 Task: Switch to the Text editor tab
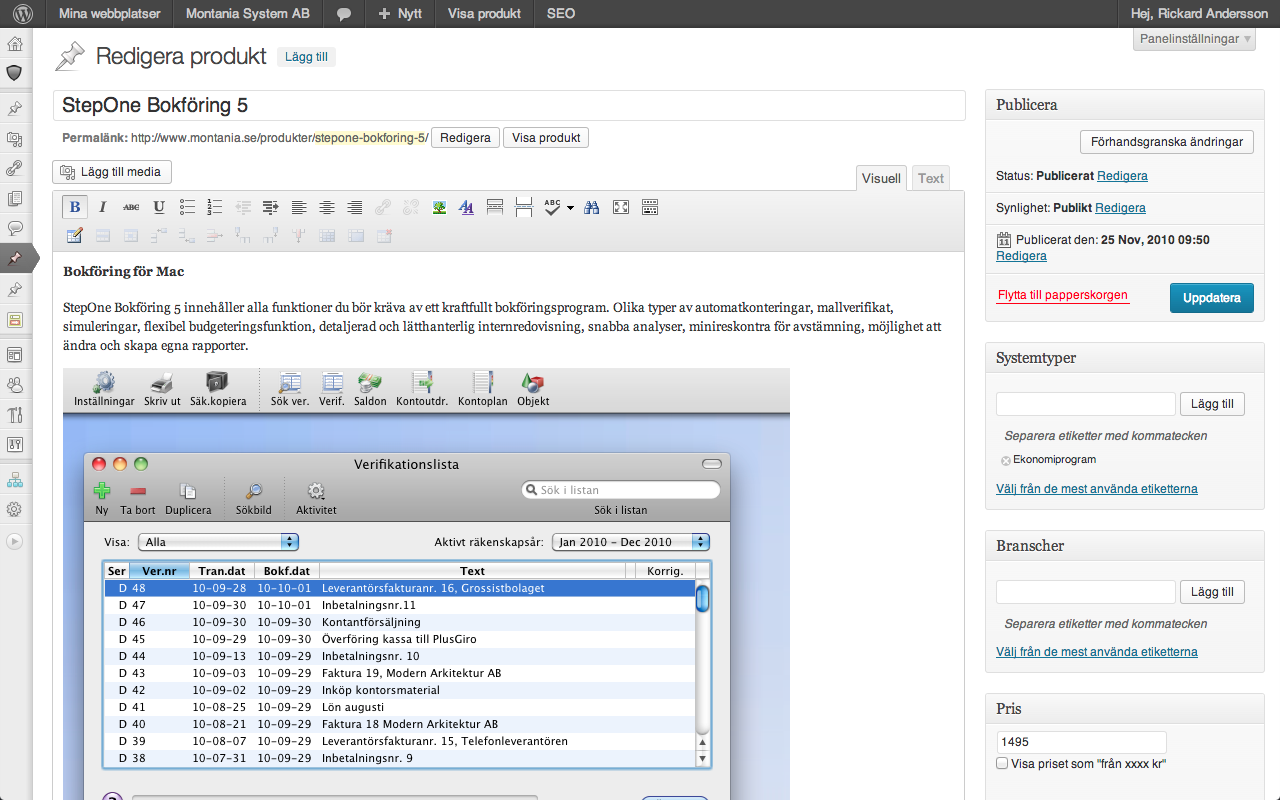click(x=931, y=178)
